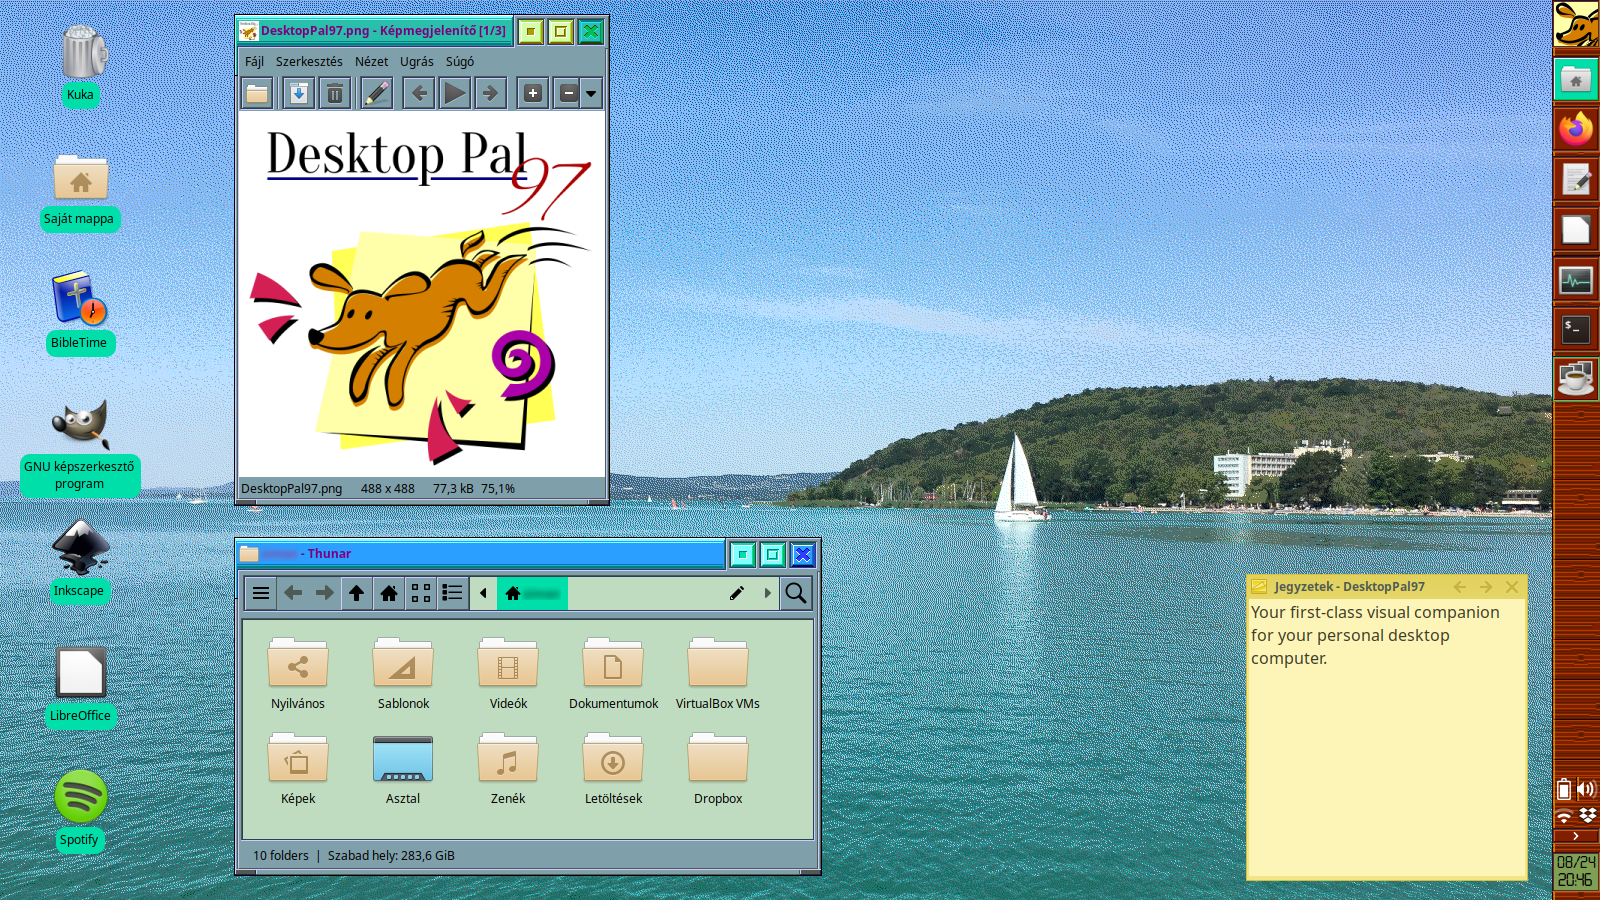Launch Firefox from the side panel
Viewport: 1600px width, 900px height.
tap(1576, 129)
